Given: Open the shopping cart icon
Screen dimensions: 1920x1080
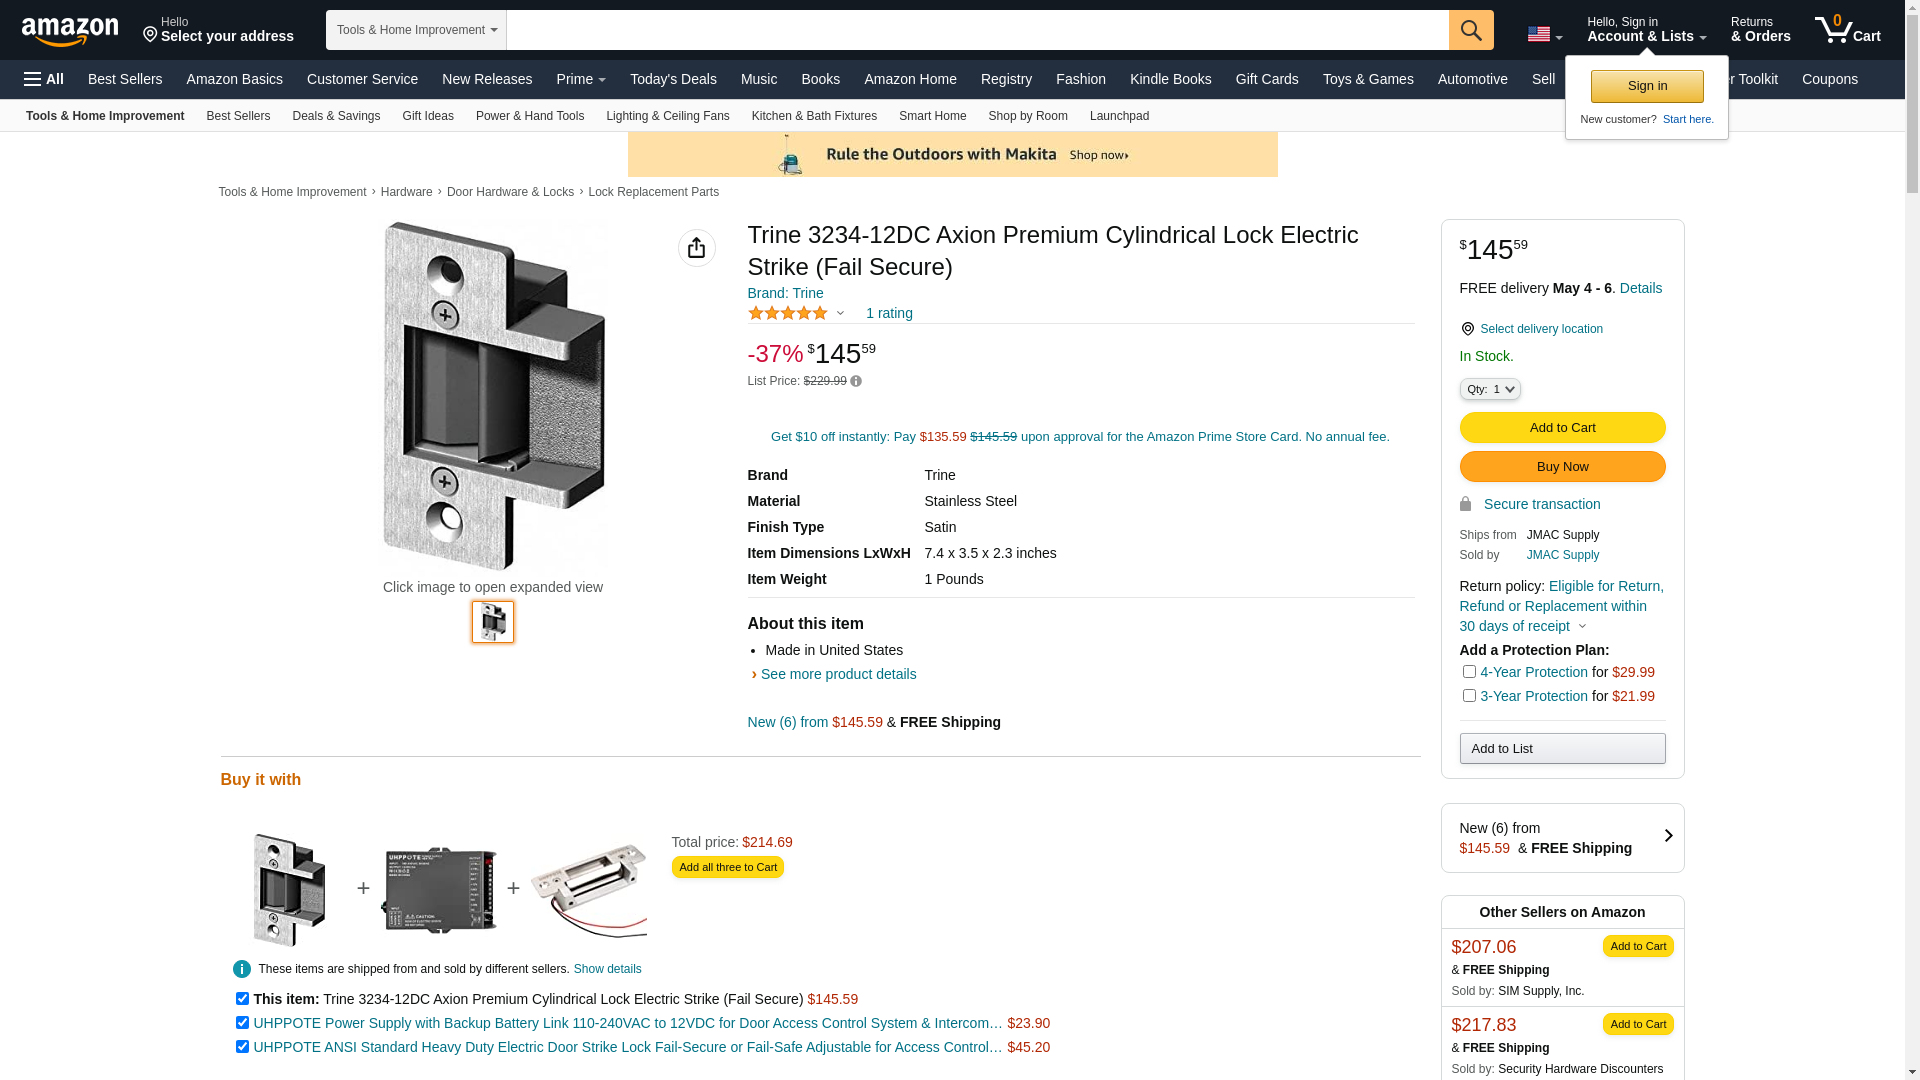Looking at the screenshot, I should pyautogui.click(x=1846, y=30).
